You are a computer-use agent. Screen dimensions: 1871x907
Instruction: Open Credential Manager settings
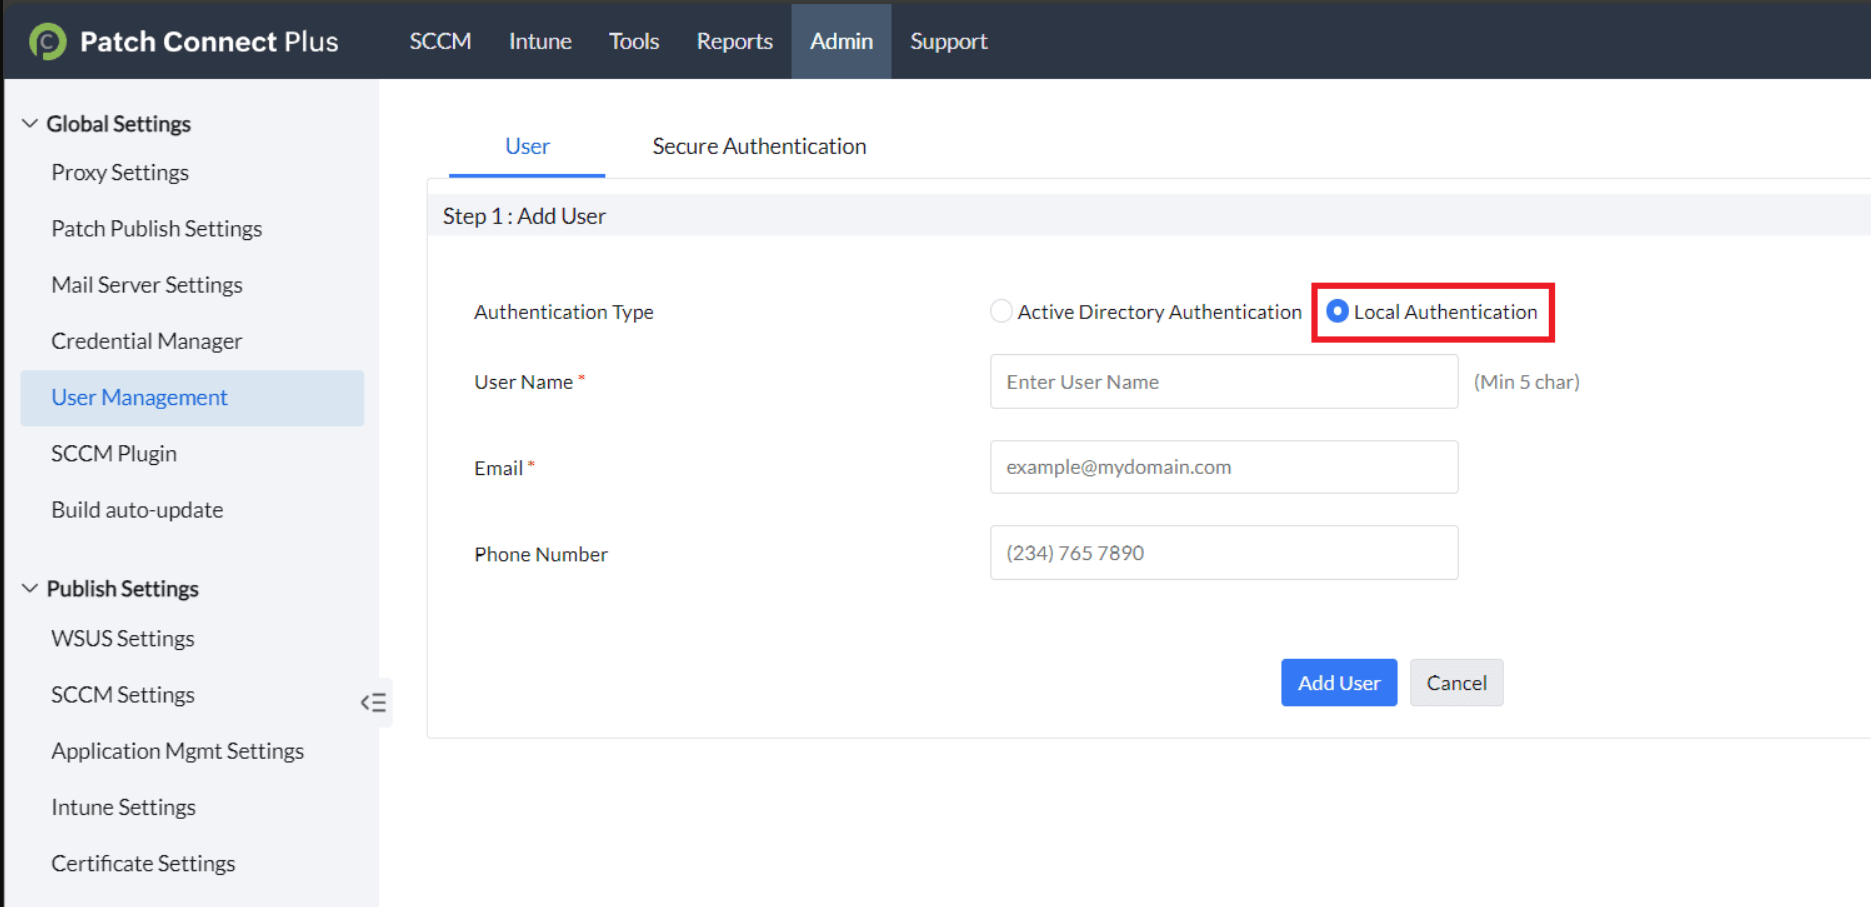146,340
